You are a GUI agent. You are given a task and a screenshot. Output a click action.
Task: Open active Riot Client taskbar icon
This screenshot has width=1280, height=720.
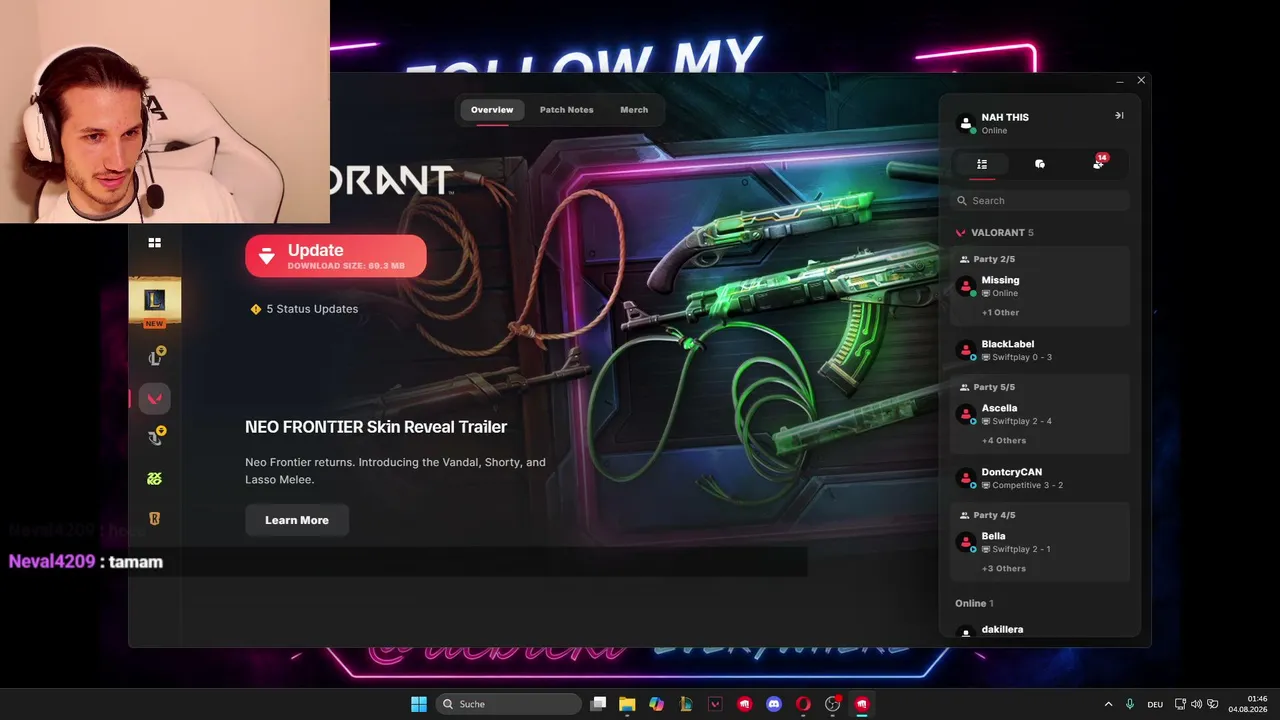pyautogui.click(x=861, y=704)
